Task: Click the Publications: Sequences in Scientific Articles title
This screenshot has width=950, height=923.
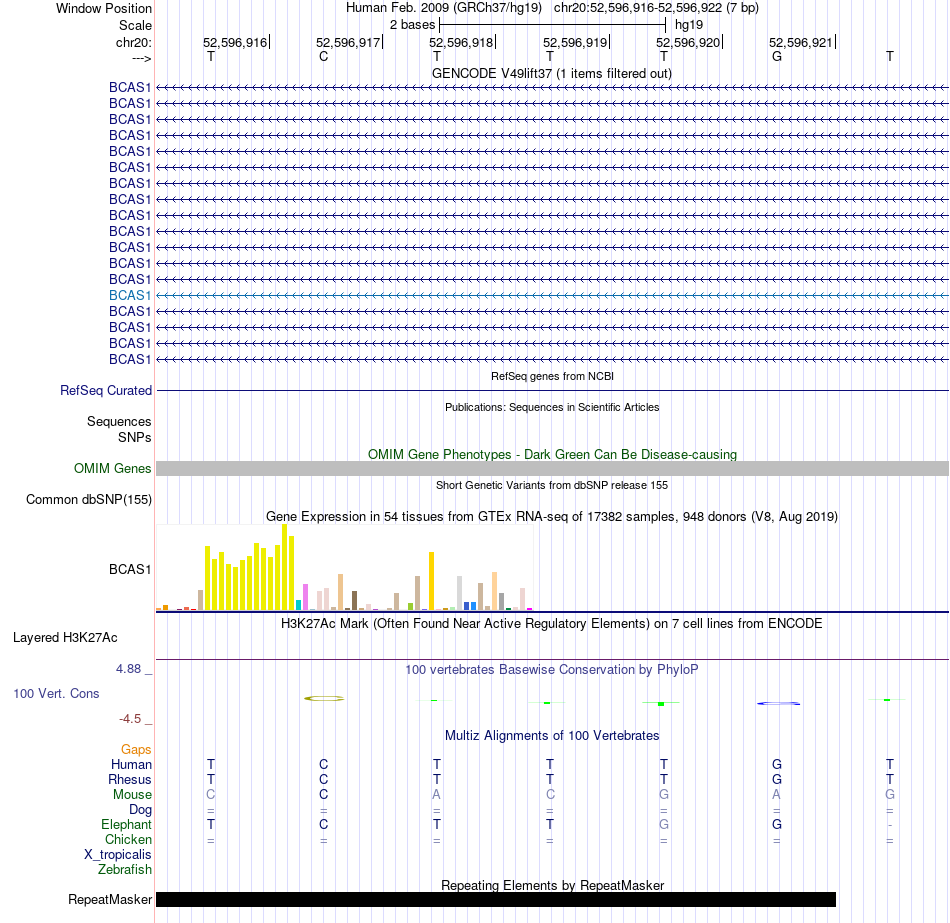Action: [552, 407]
